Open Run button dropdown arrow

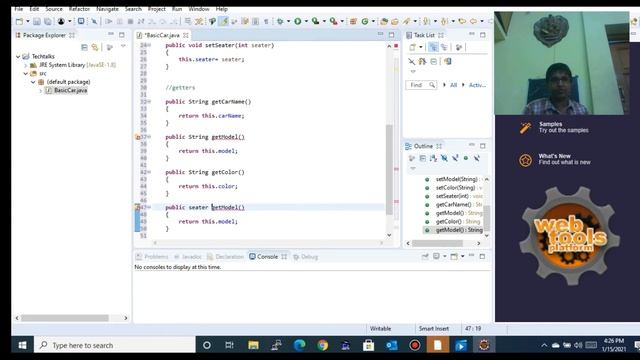(x=306, y=21)
